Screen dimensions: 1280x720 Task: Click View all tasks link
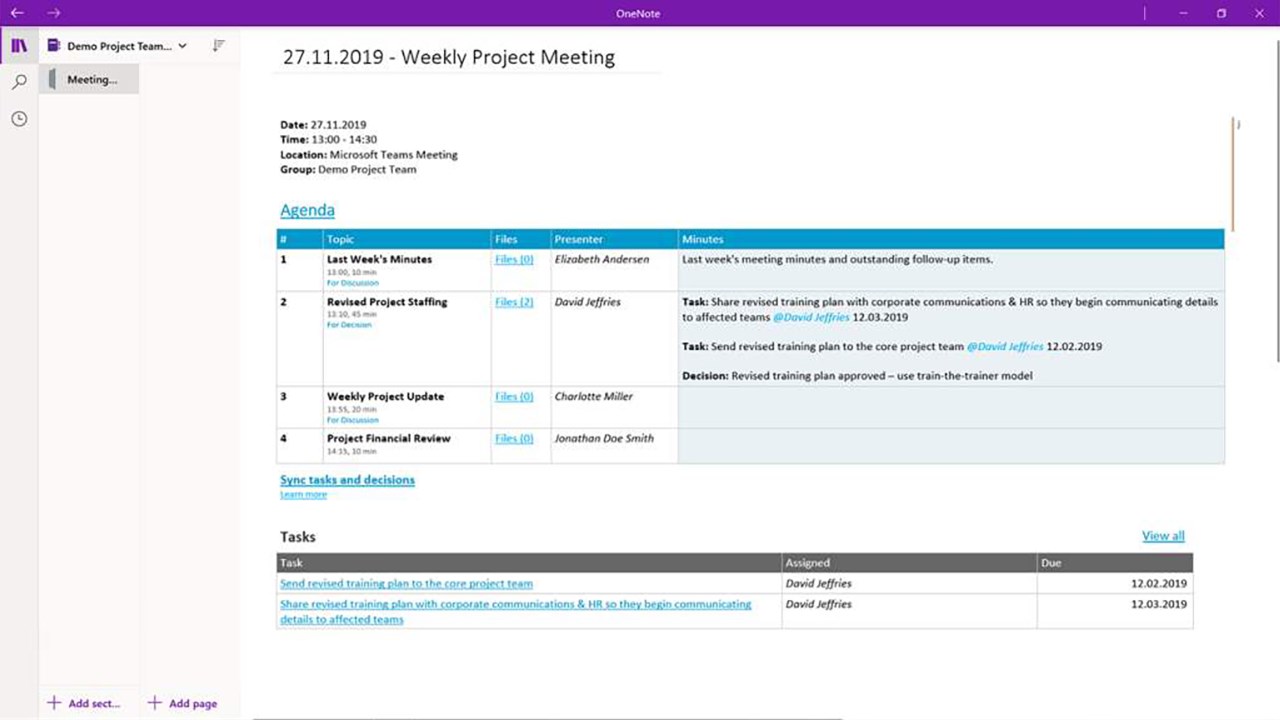(x=1163, y=536)
